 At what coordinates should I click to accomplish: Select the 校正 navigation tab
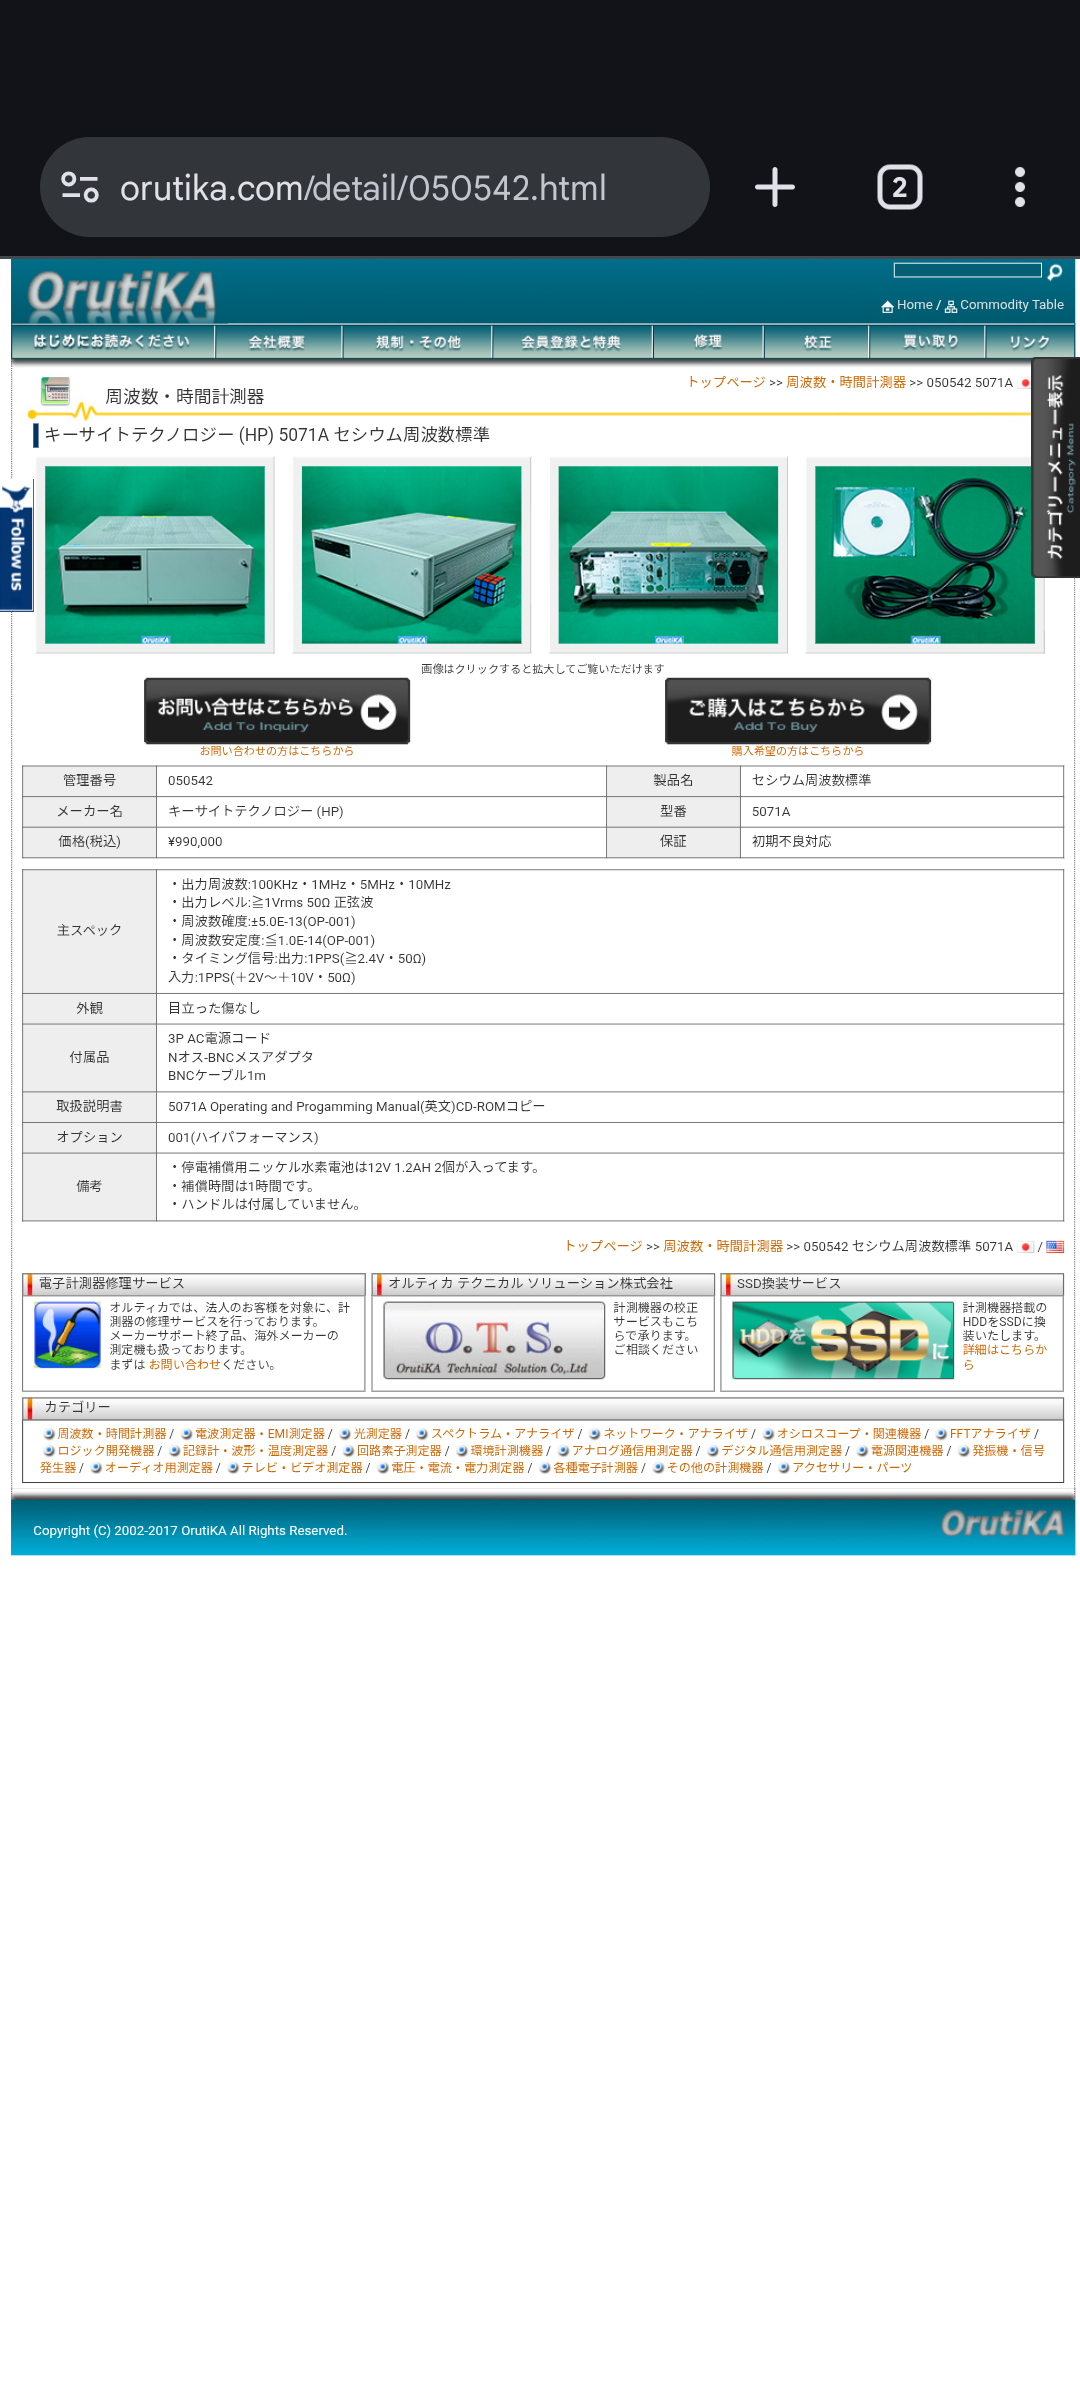point(817,342)
